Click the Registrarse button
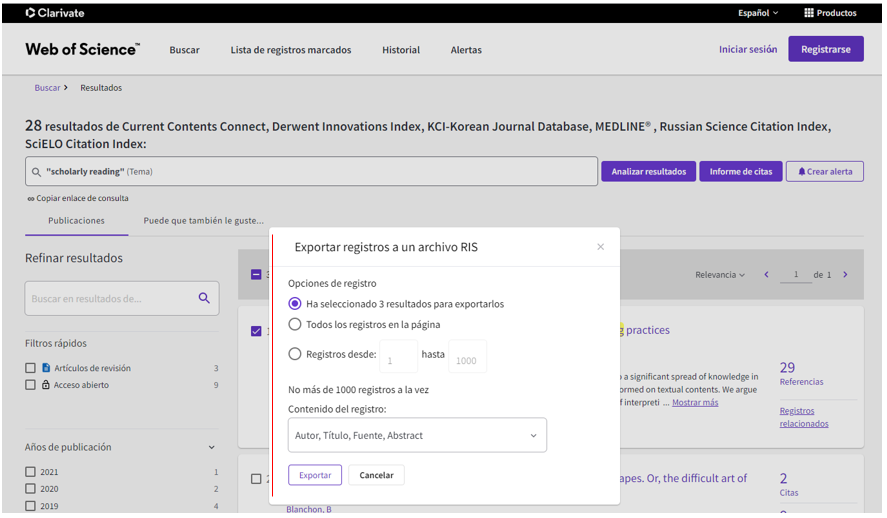The width and height of the screenshot is (887, 518). pyautogui.click(x=826, y=49)
